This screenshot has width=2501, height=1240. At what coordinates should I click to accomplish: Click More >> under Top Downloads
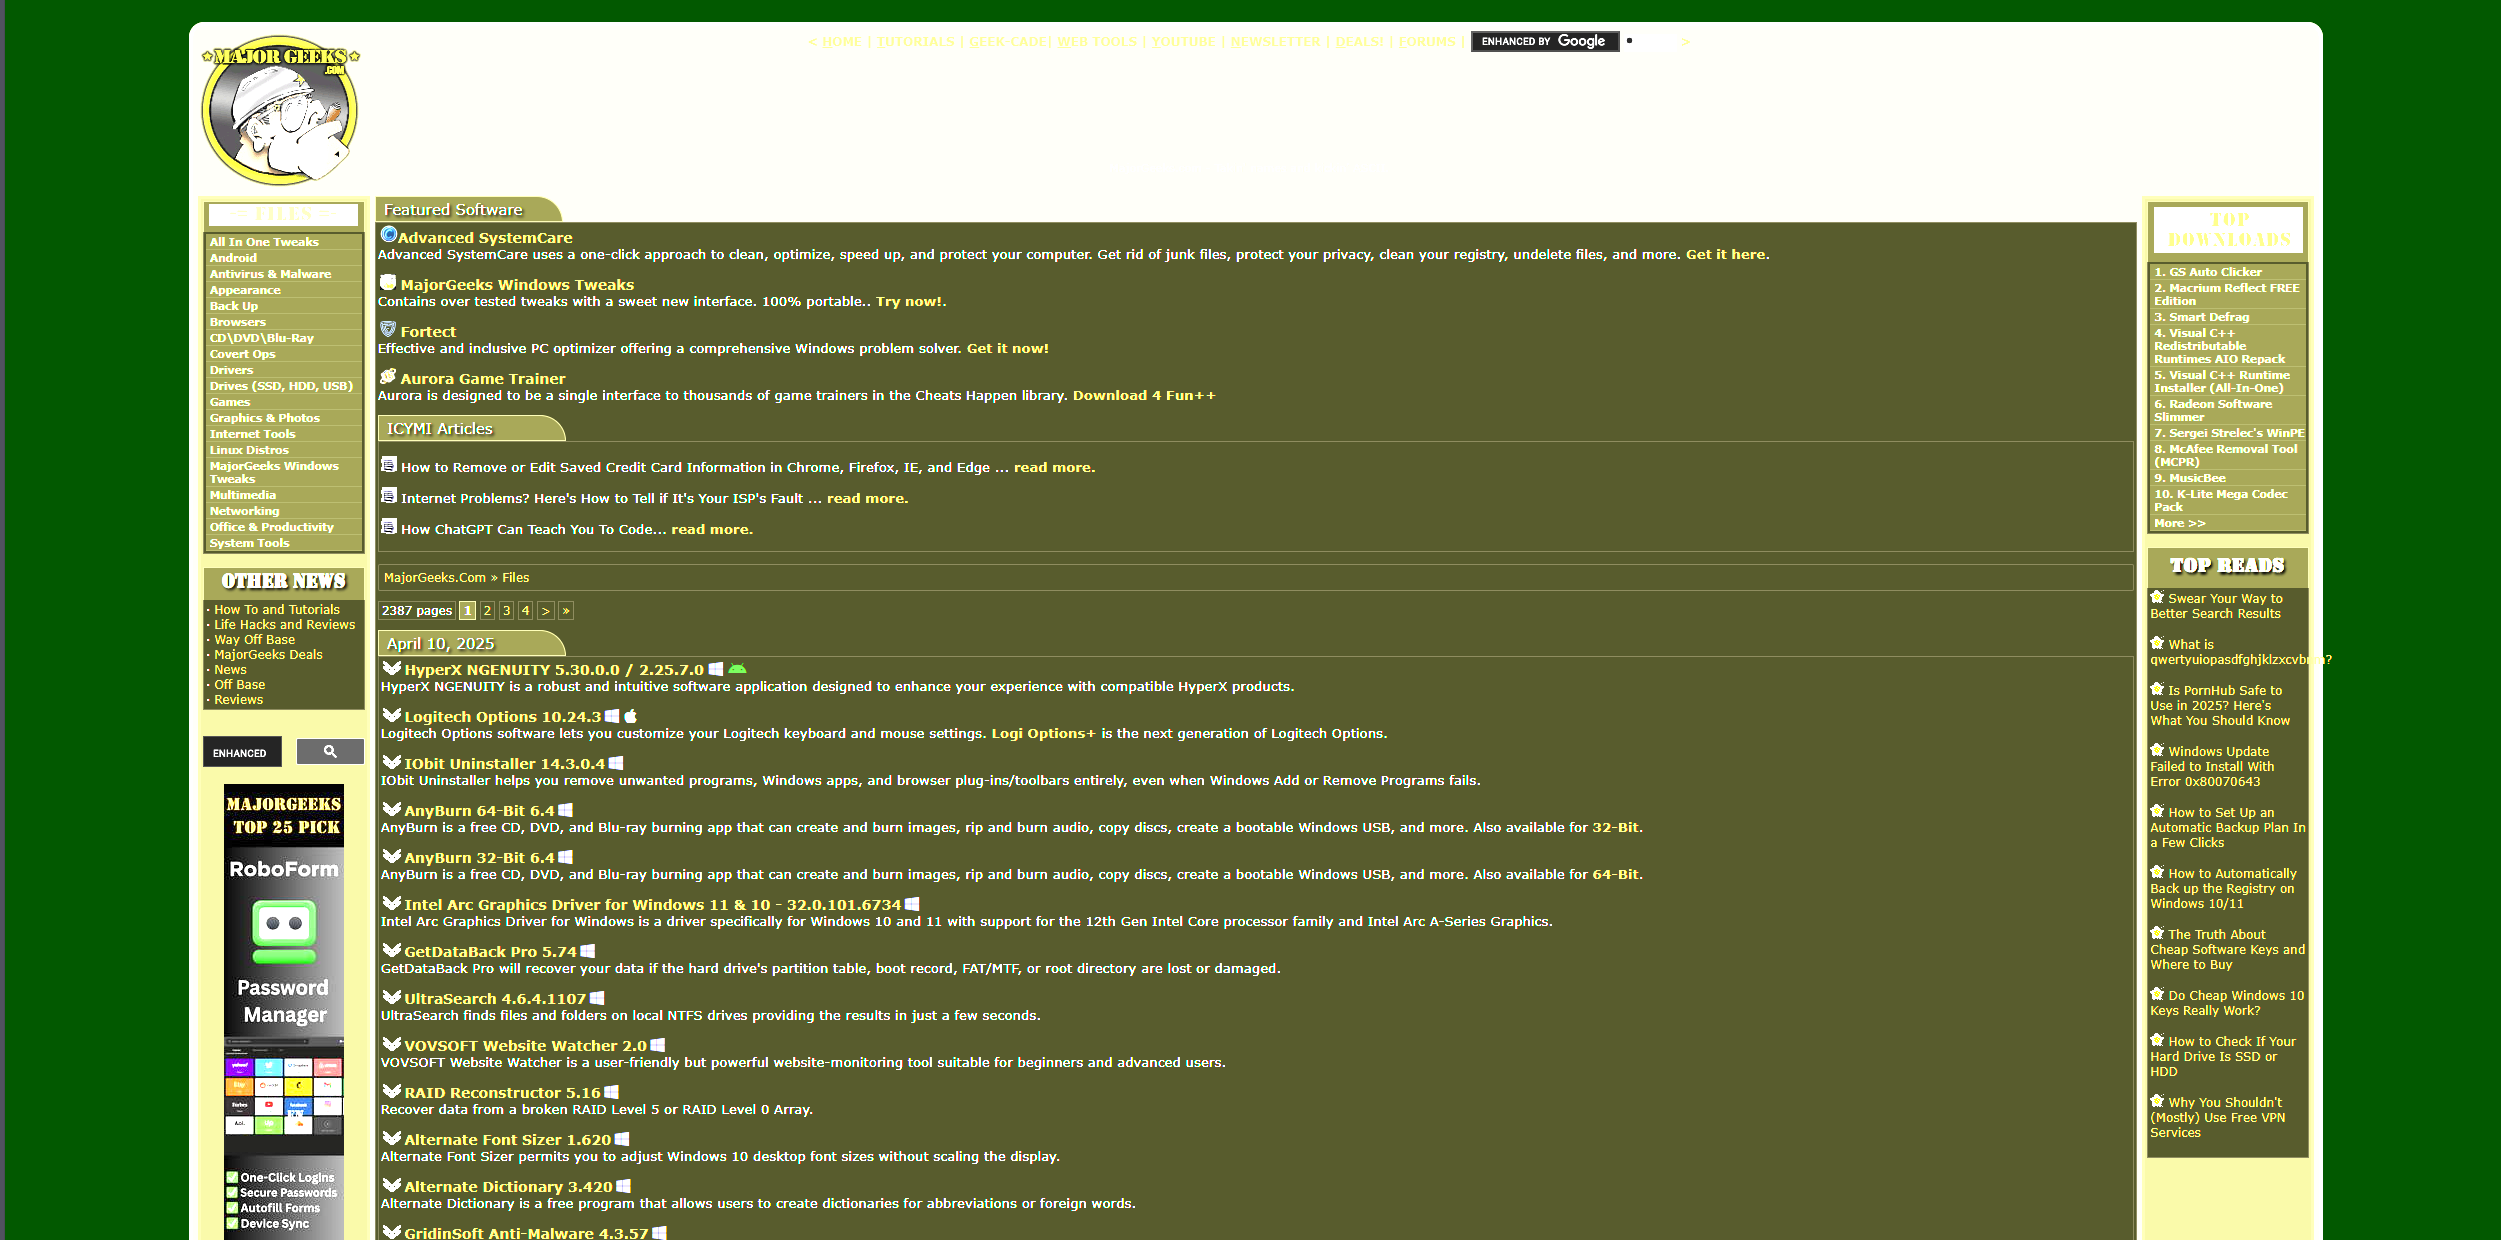(x=2179, y=523)
